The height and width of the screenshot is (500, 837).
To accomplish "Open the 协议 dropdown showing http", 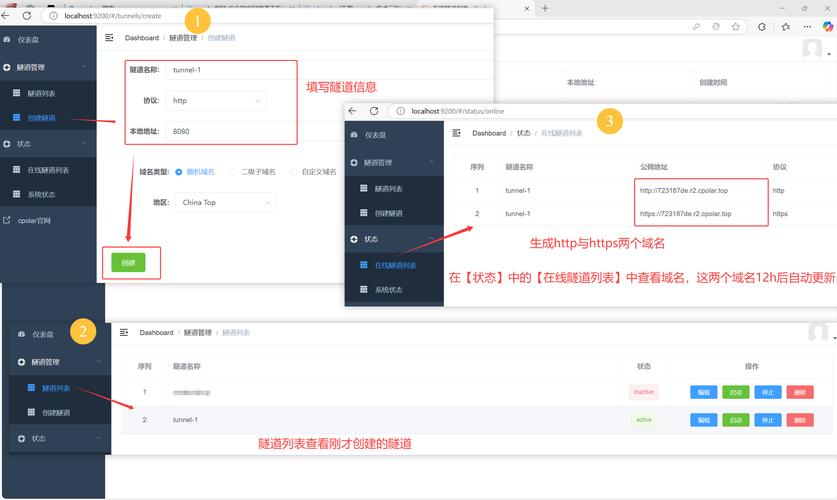I will pyautogui.click(x=216, y=100).
